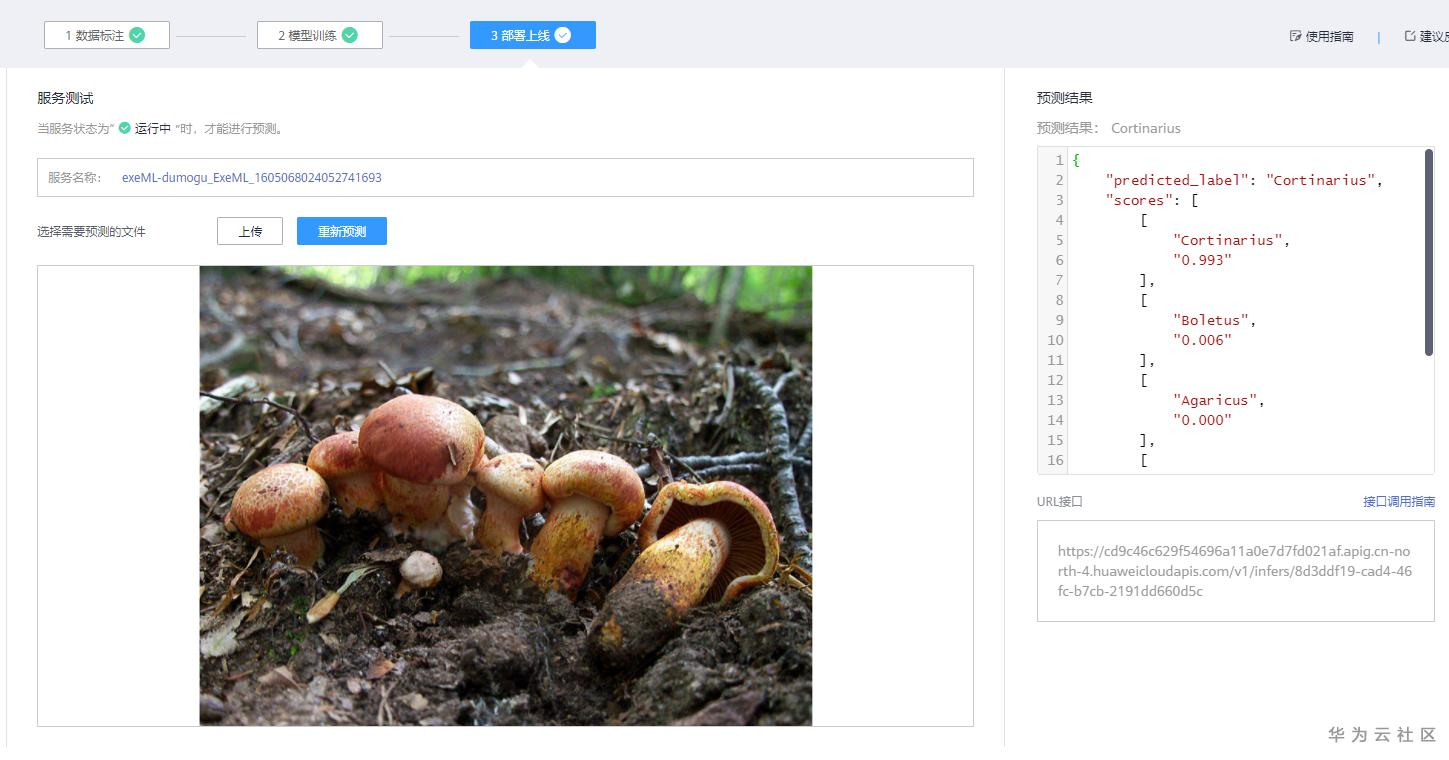
Task: Click the huaweicloudapis URL text box
Action: (1236, 571)
